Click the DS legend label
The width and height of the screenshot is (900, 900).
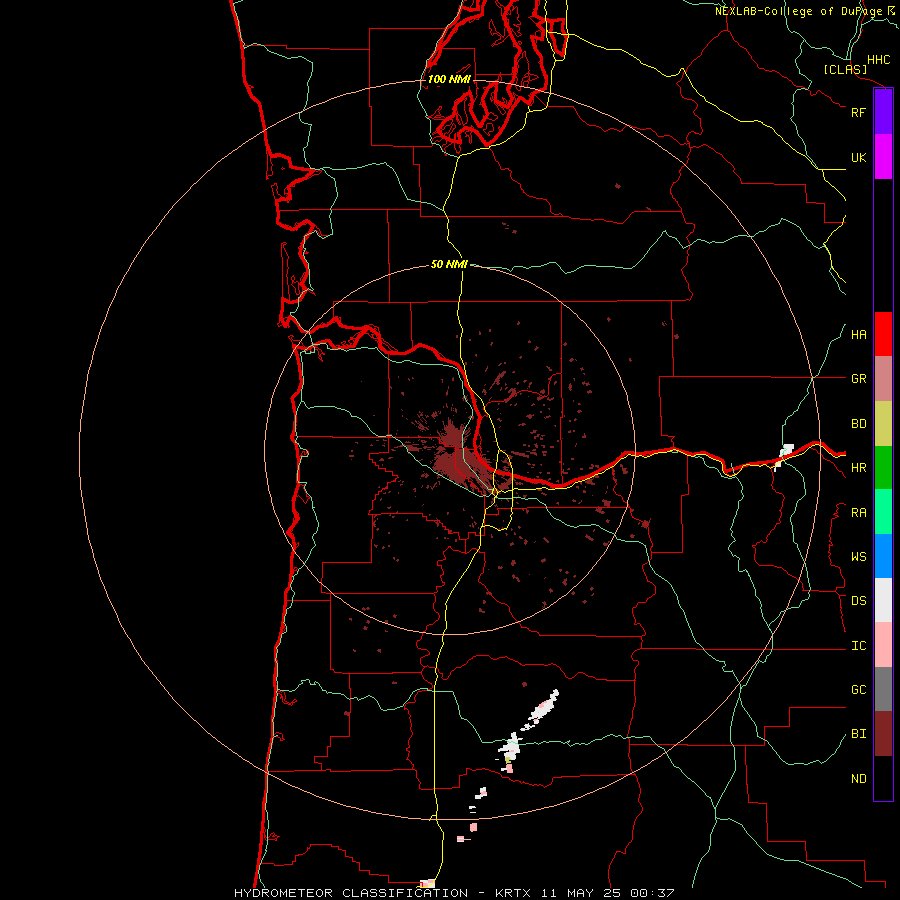[859, 601]
